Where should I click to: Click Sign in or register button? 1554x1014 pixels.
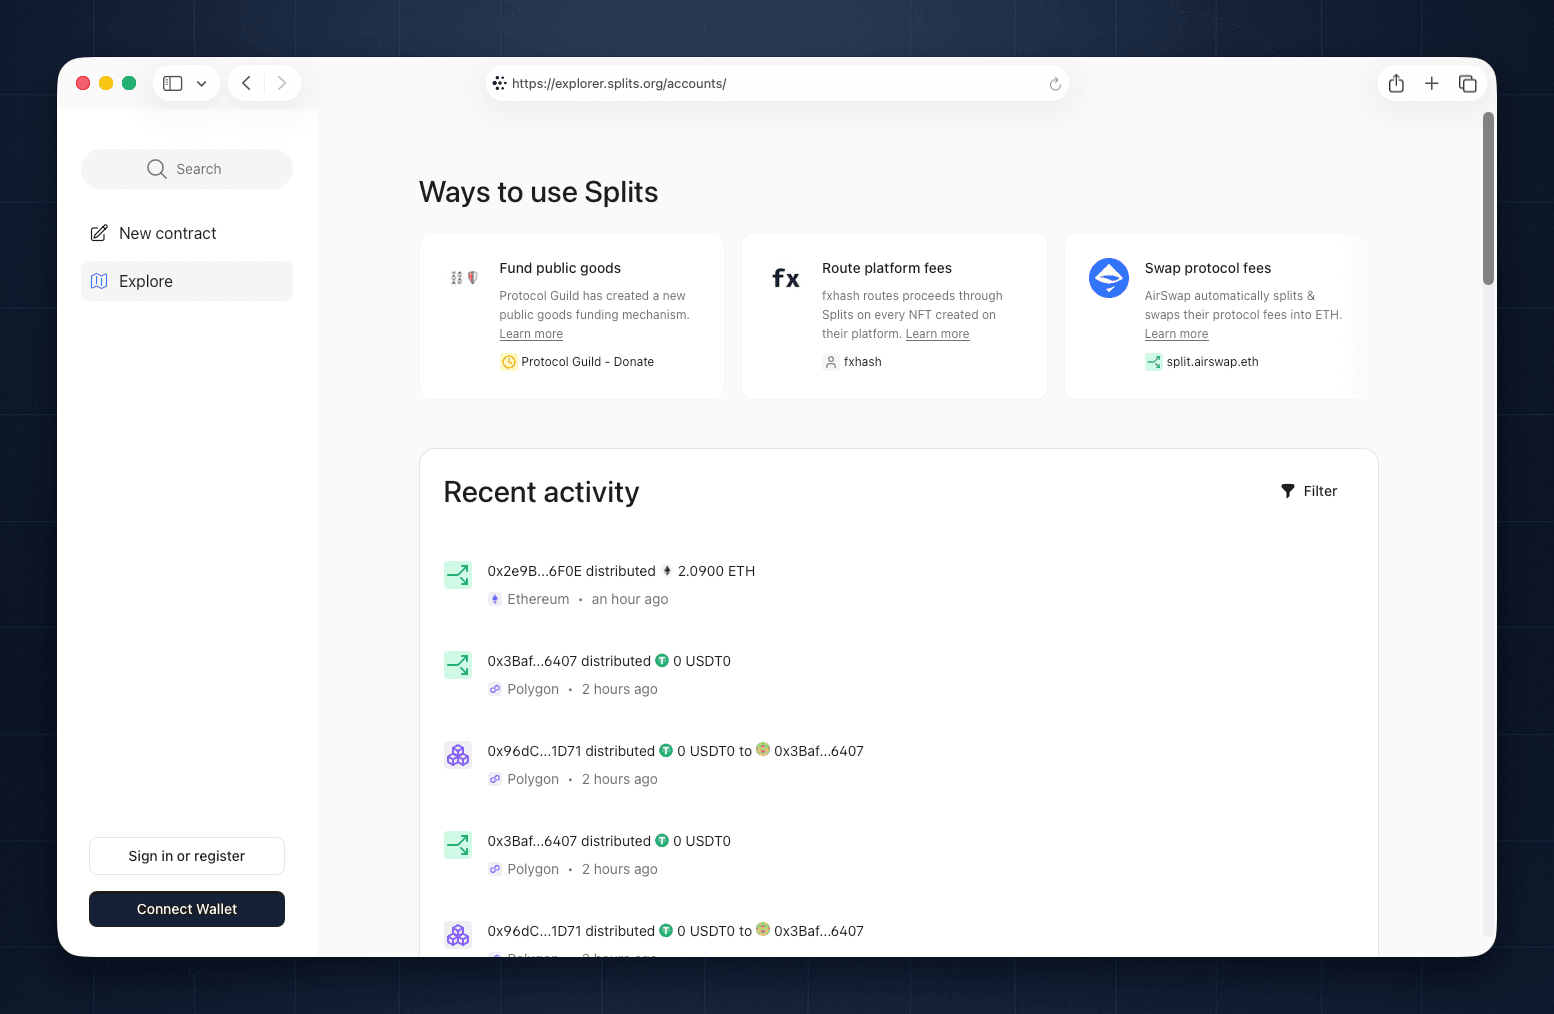(x=187, y=856)
